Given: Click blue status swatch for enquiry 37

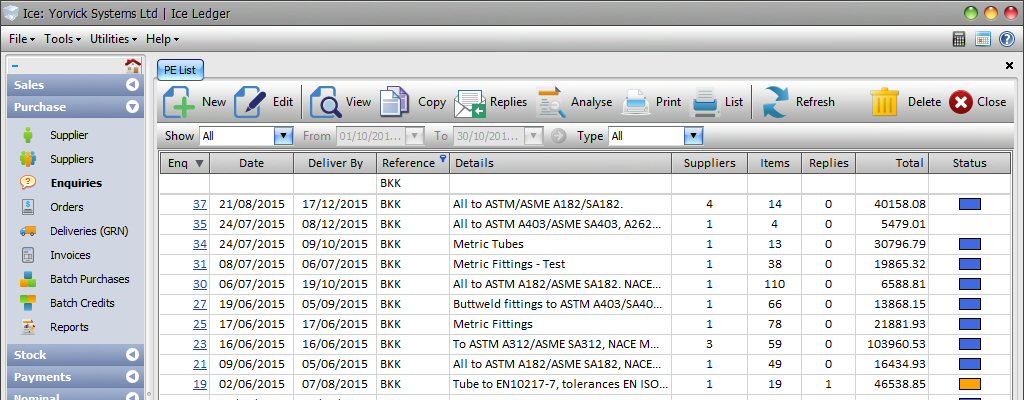Looking at the screenshot, I should pyautogui.click(x=970, y=204).
